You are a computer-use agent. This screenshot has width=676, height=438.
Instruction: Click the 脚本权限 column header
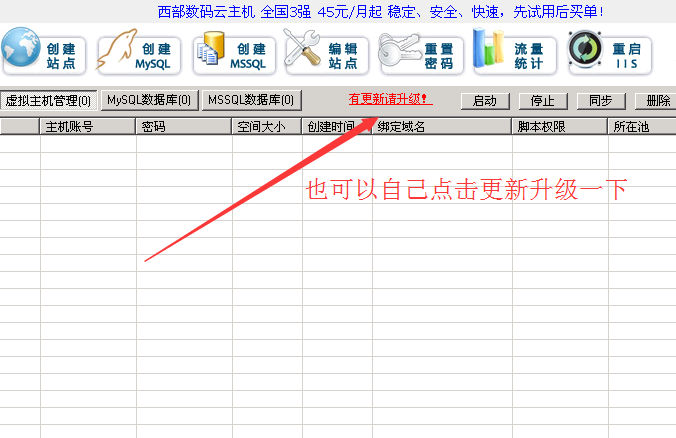pyautogui.click(x=560, y=126)
